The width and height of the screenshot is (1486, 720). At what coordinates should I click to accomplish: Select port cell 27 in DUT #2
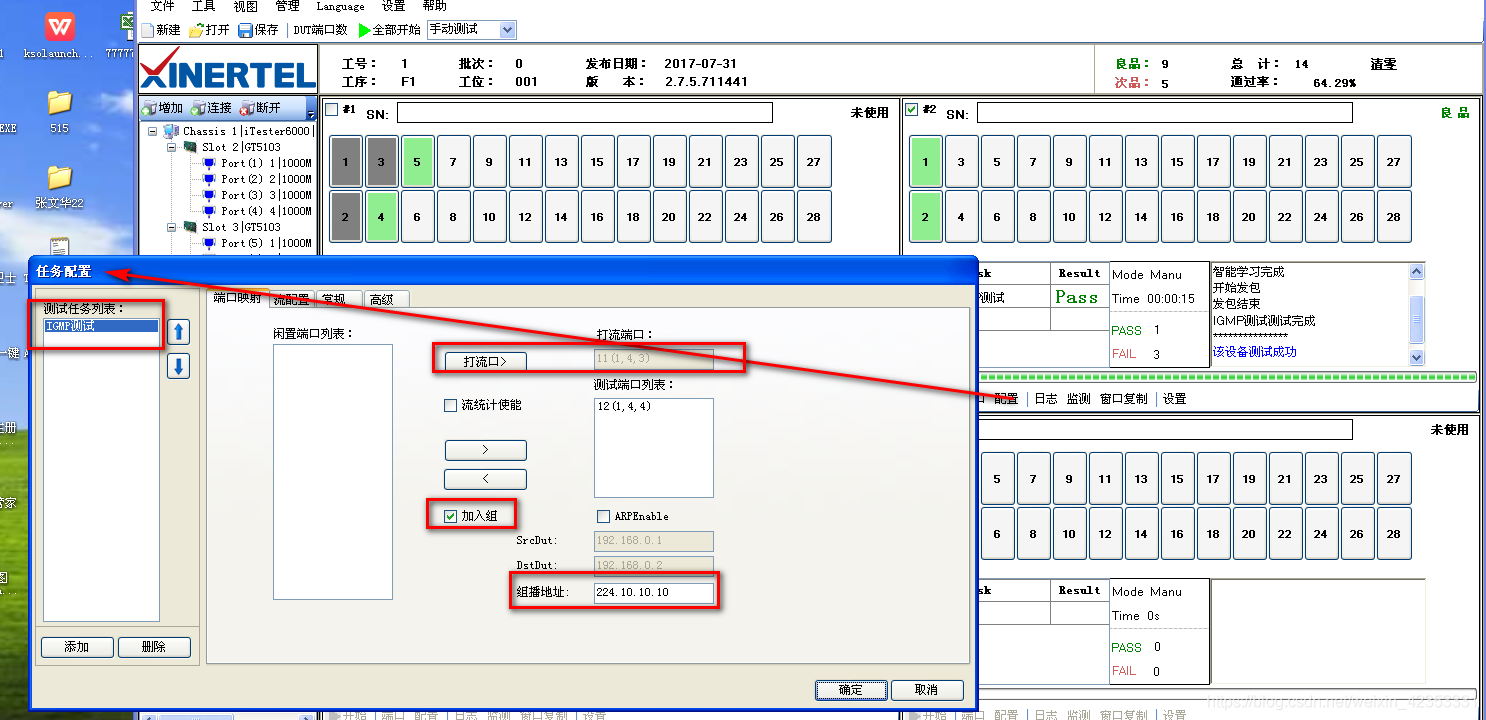(x=1394, y=162)
